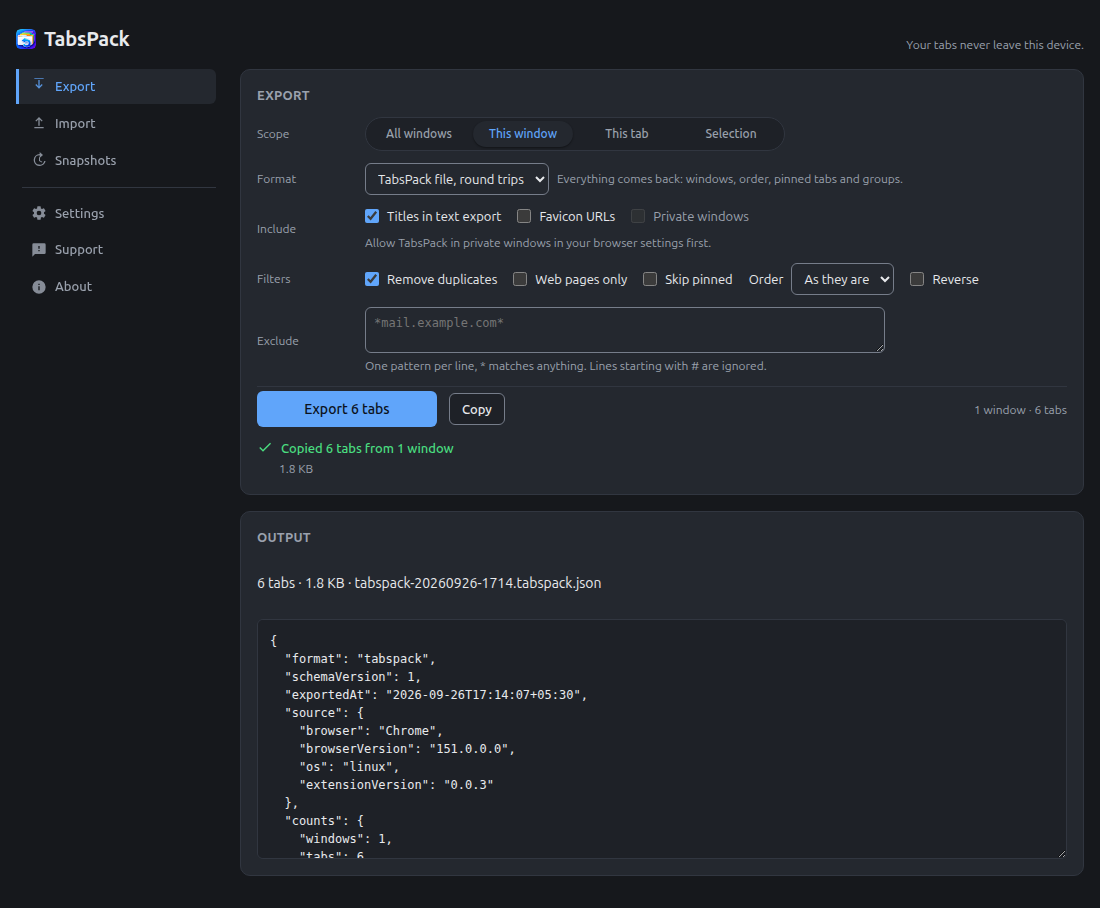1100x908 pixels.
Task: Set scope to All windows
Action: tap(419, 133)
